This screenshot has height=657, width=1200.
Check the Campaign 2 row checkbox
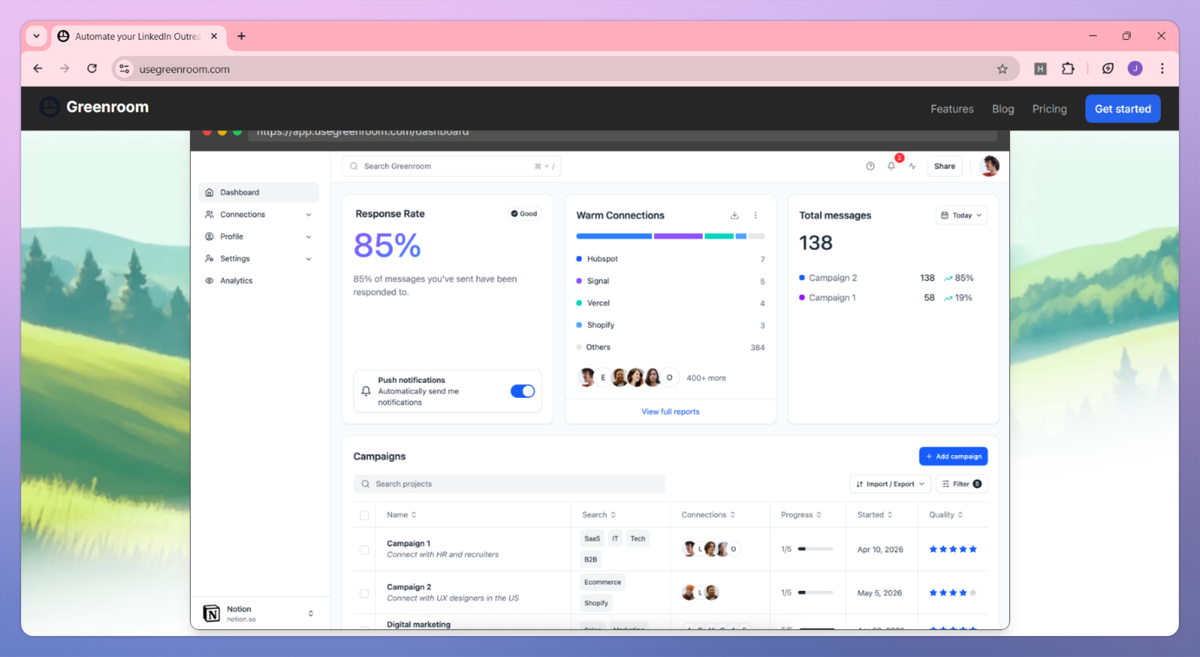tap(364, 593)
